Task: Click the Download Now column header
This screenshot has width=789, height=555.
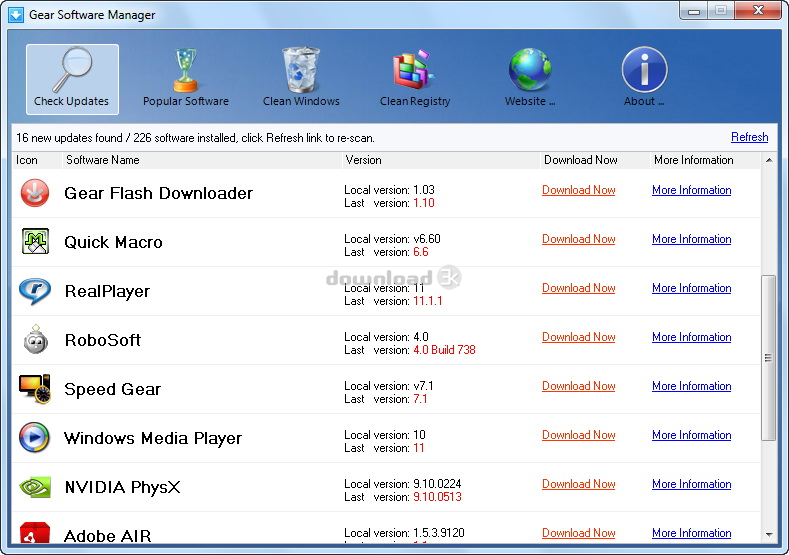Action: pyautogui.click(x=595, y=160)
